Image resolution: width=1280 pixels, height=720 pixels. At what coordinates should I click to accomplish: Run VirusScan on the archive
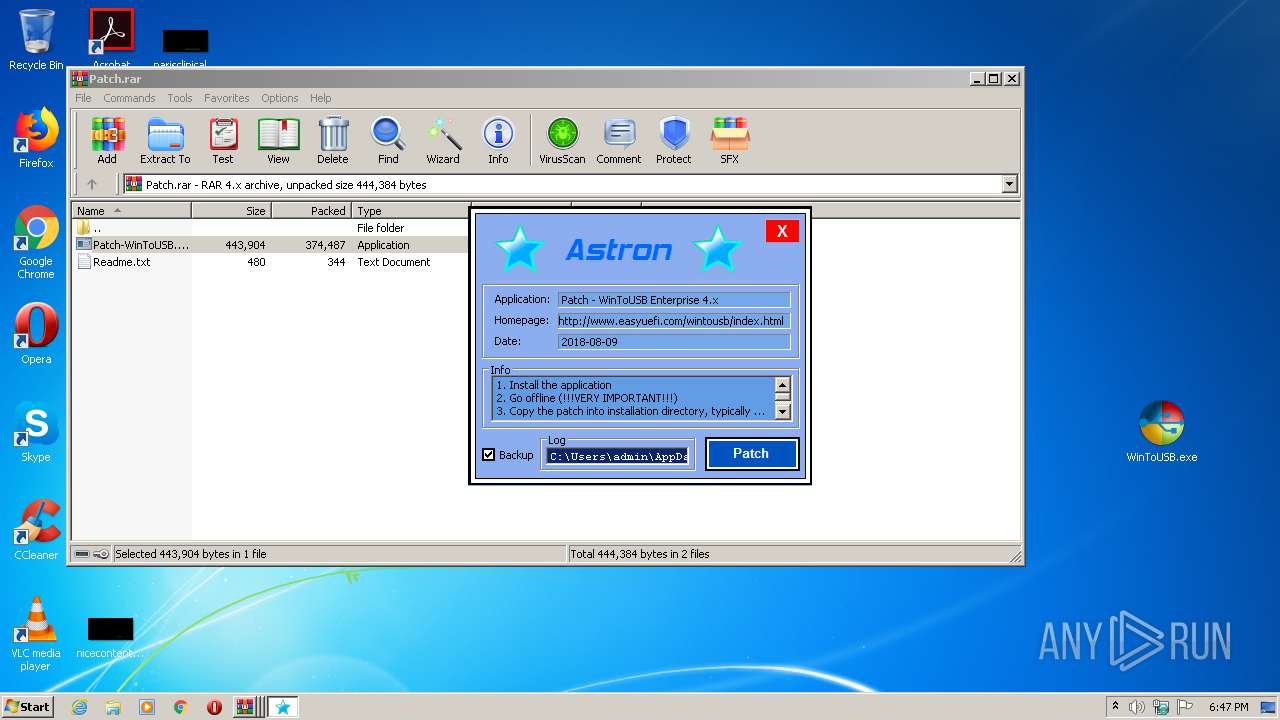coord(562,141)
